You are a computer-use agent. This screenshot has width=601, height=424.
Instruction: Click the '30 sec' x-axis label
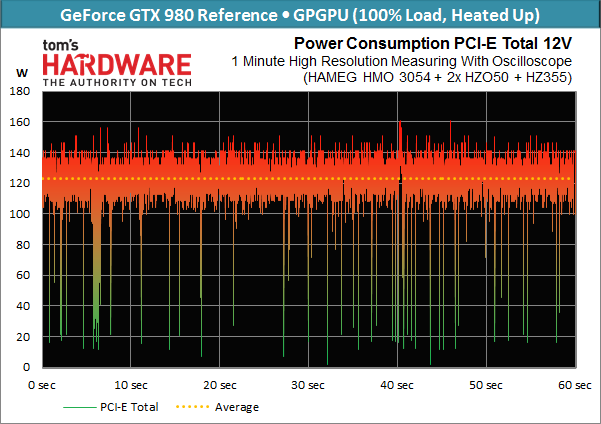pyautogui.click(x=308, y=385)
